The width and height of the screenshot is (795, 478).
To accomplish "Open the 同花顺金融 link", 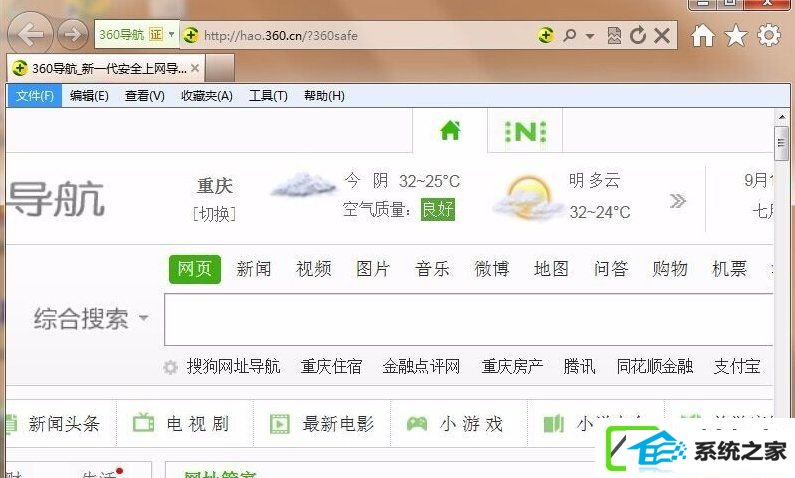I will coord(655,366).
